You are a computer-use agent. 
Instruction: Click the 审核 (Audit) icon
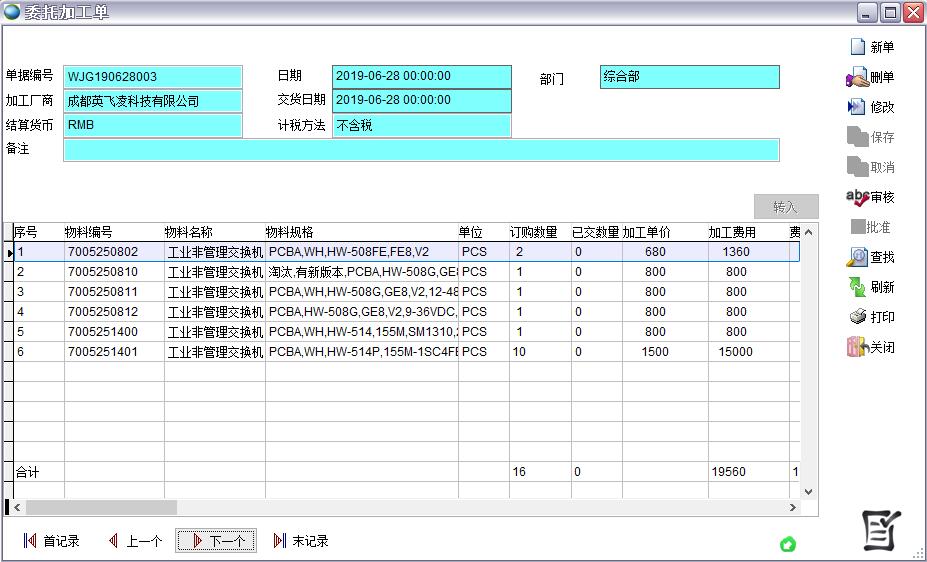point(857,197)
